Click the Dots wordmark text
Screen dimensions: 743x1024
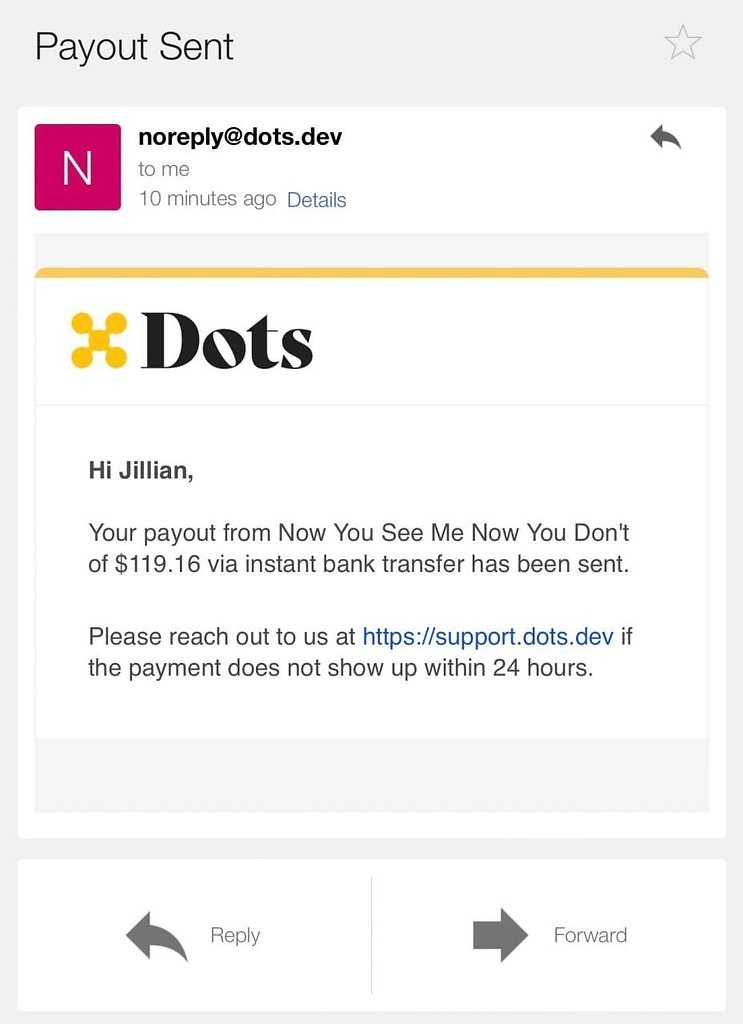tap(227, 340)
